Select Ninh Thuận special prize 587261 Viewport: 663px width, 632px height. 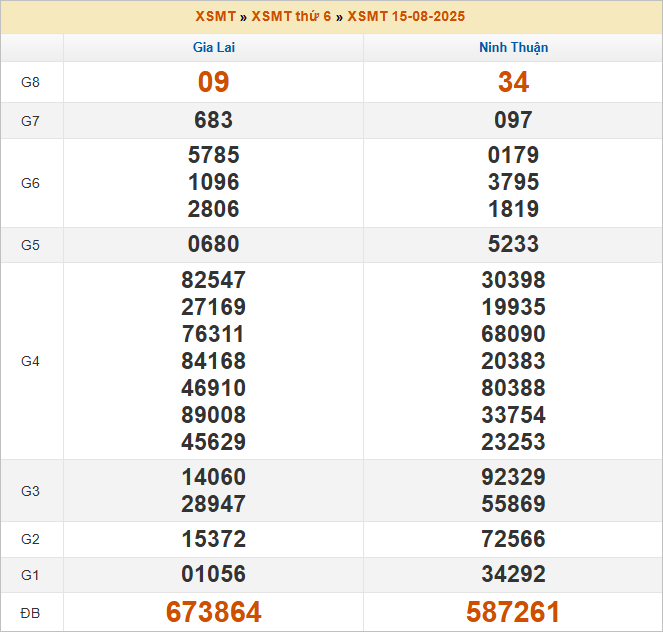[x=513, y=612]
